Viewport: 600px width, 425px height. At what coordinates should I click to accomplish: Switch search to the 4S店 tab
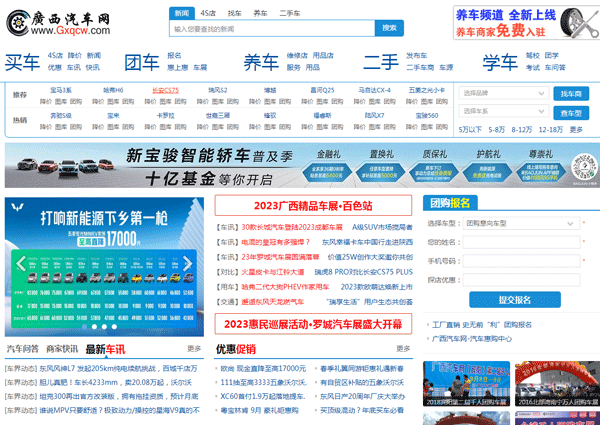point(208,13)
